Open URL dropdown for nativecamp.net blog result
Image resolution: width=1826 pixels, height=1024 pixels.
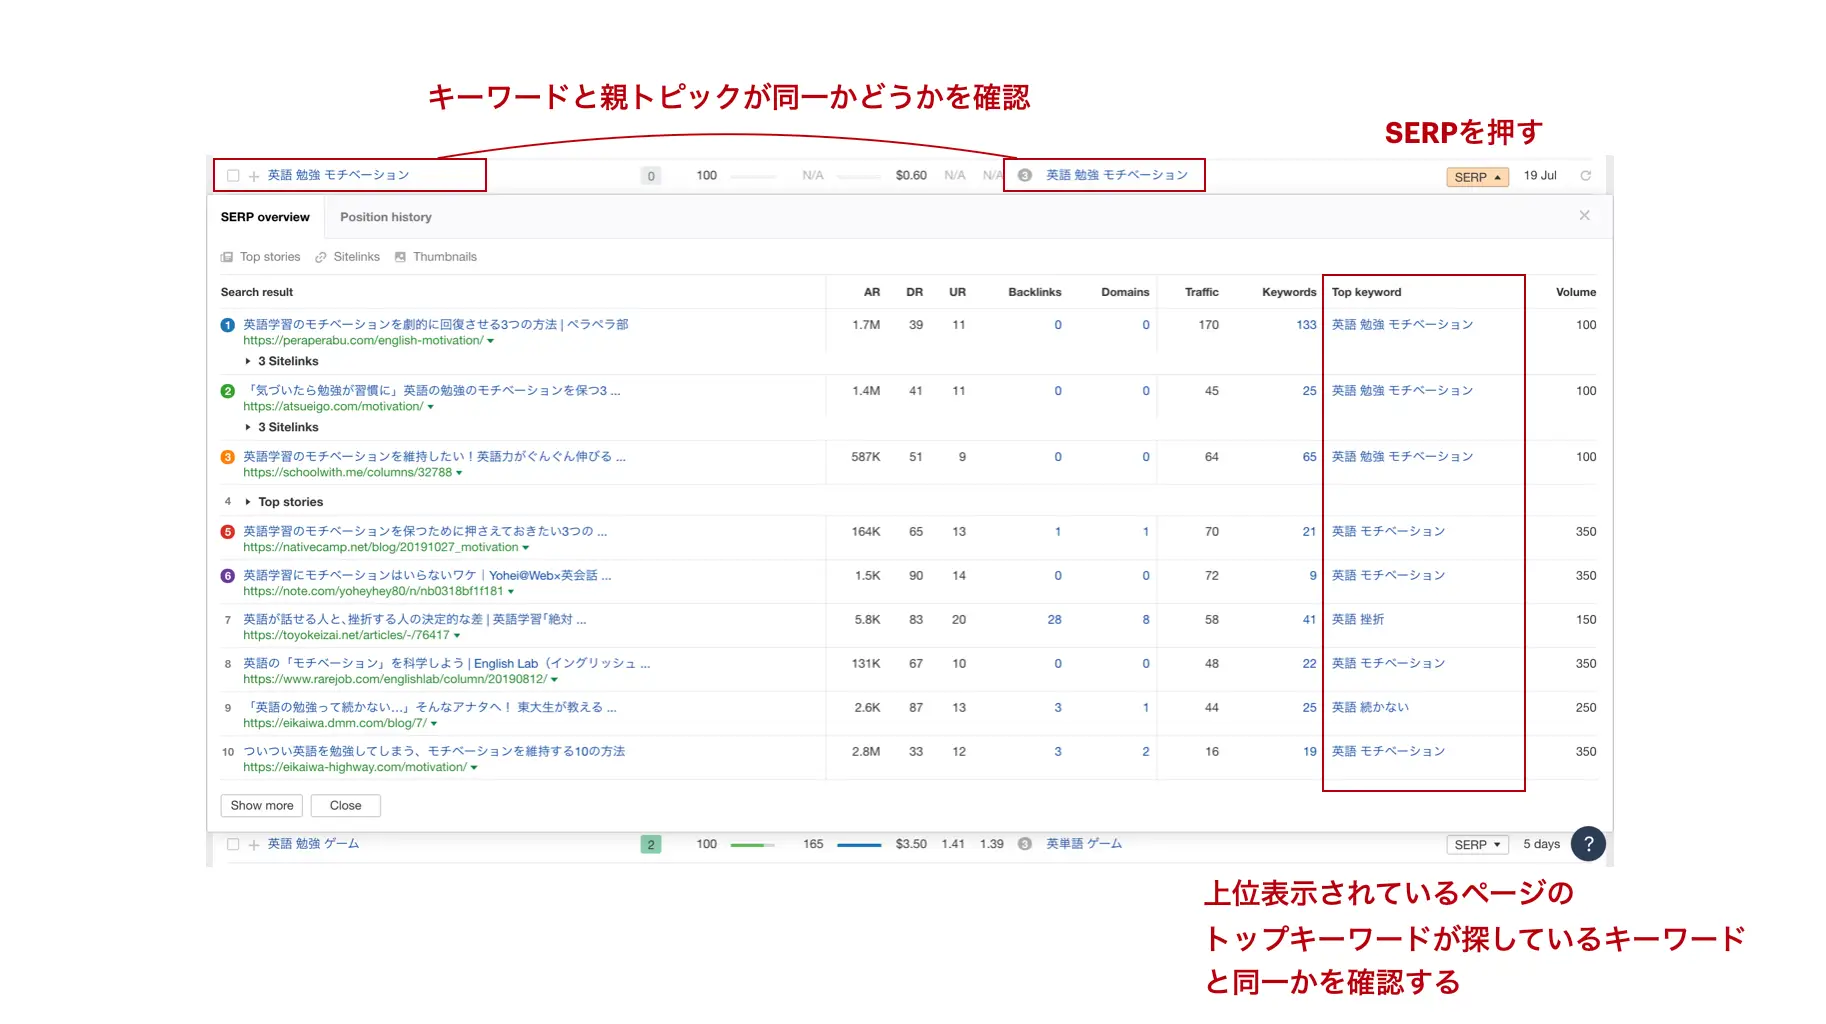point(526,548)
